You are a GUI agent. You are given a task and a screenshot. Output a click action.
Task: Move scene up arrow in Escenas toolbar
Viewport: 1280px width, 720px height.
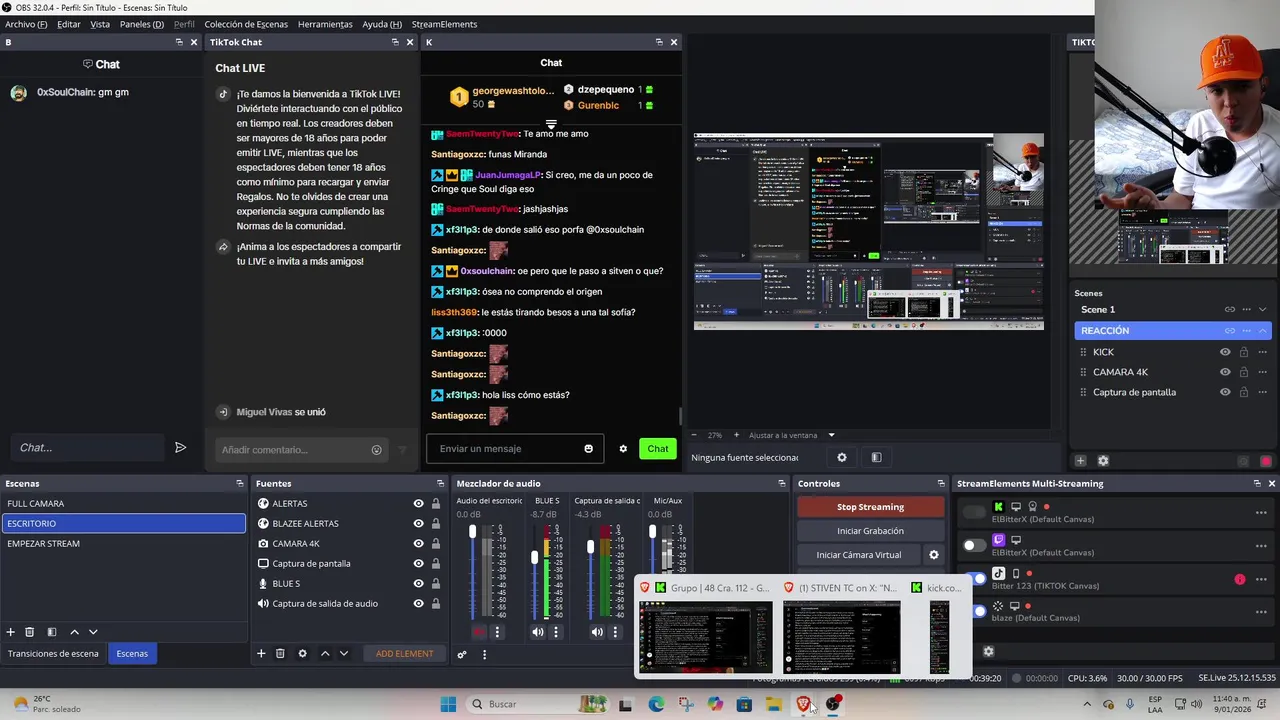[x=74, y=632]
